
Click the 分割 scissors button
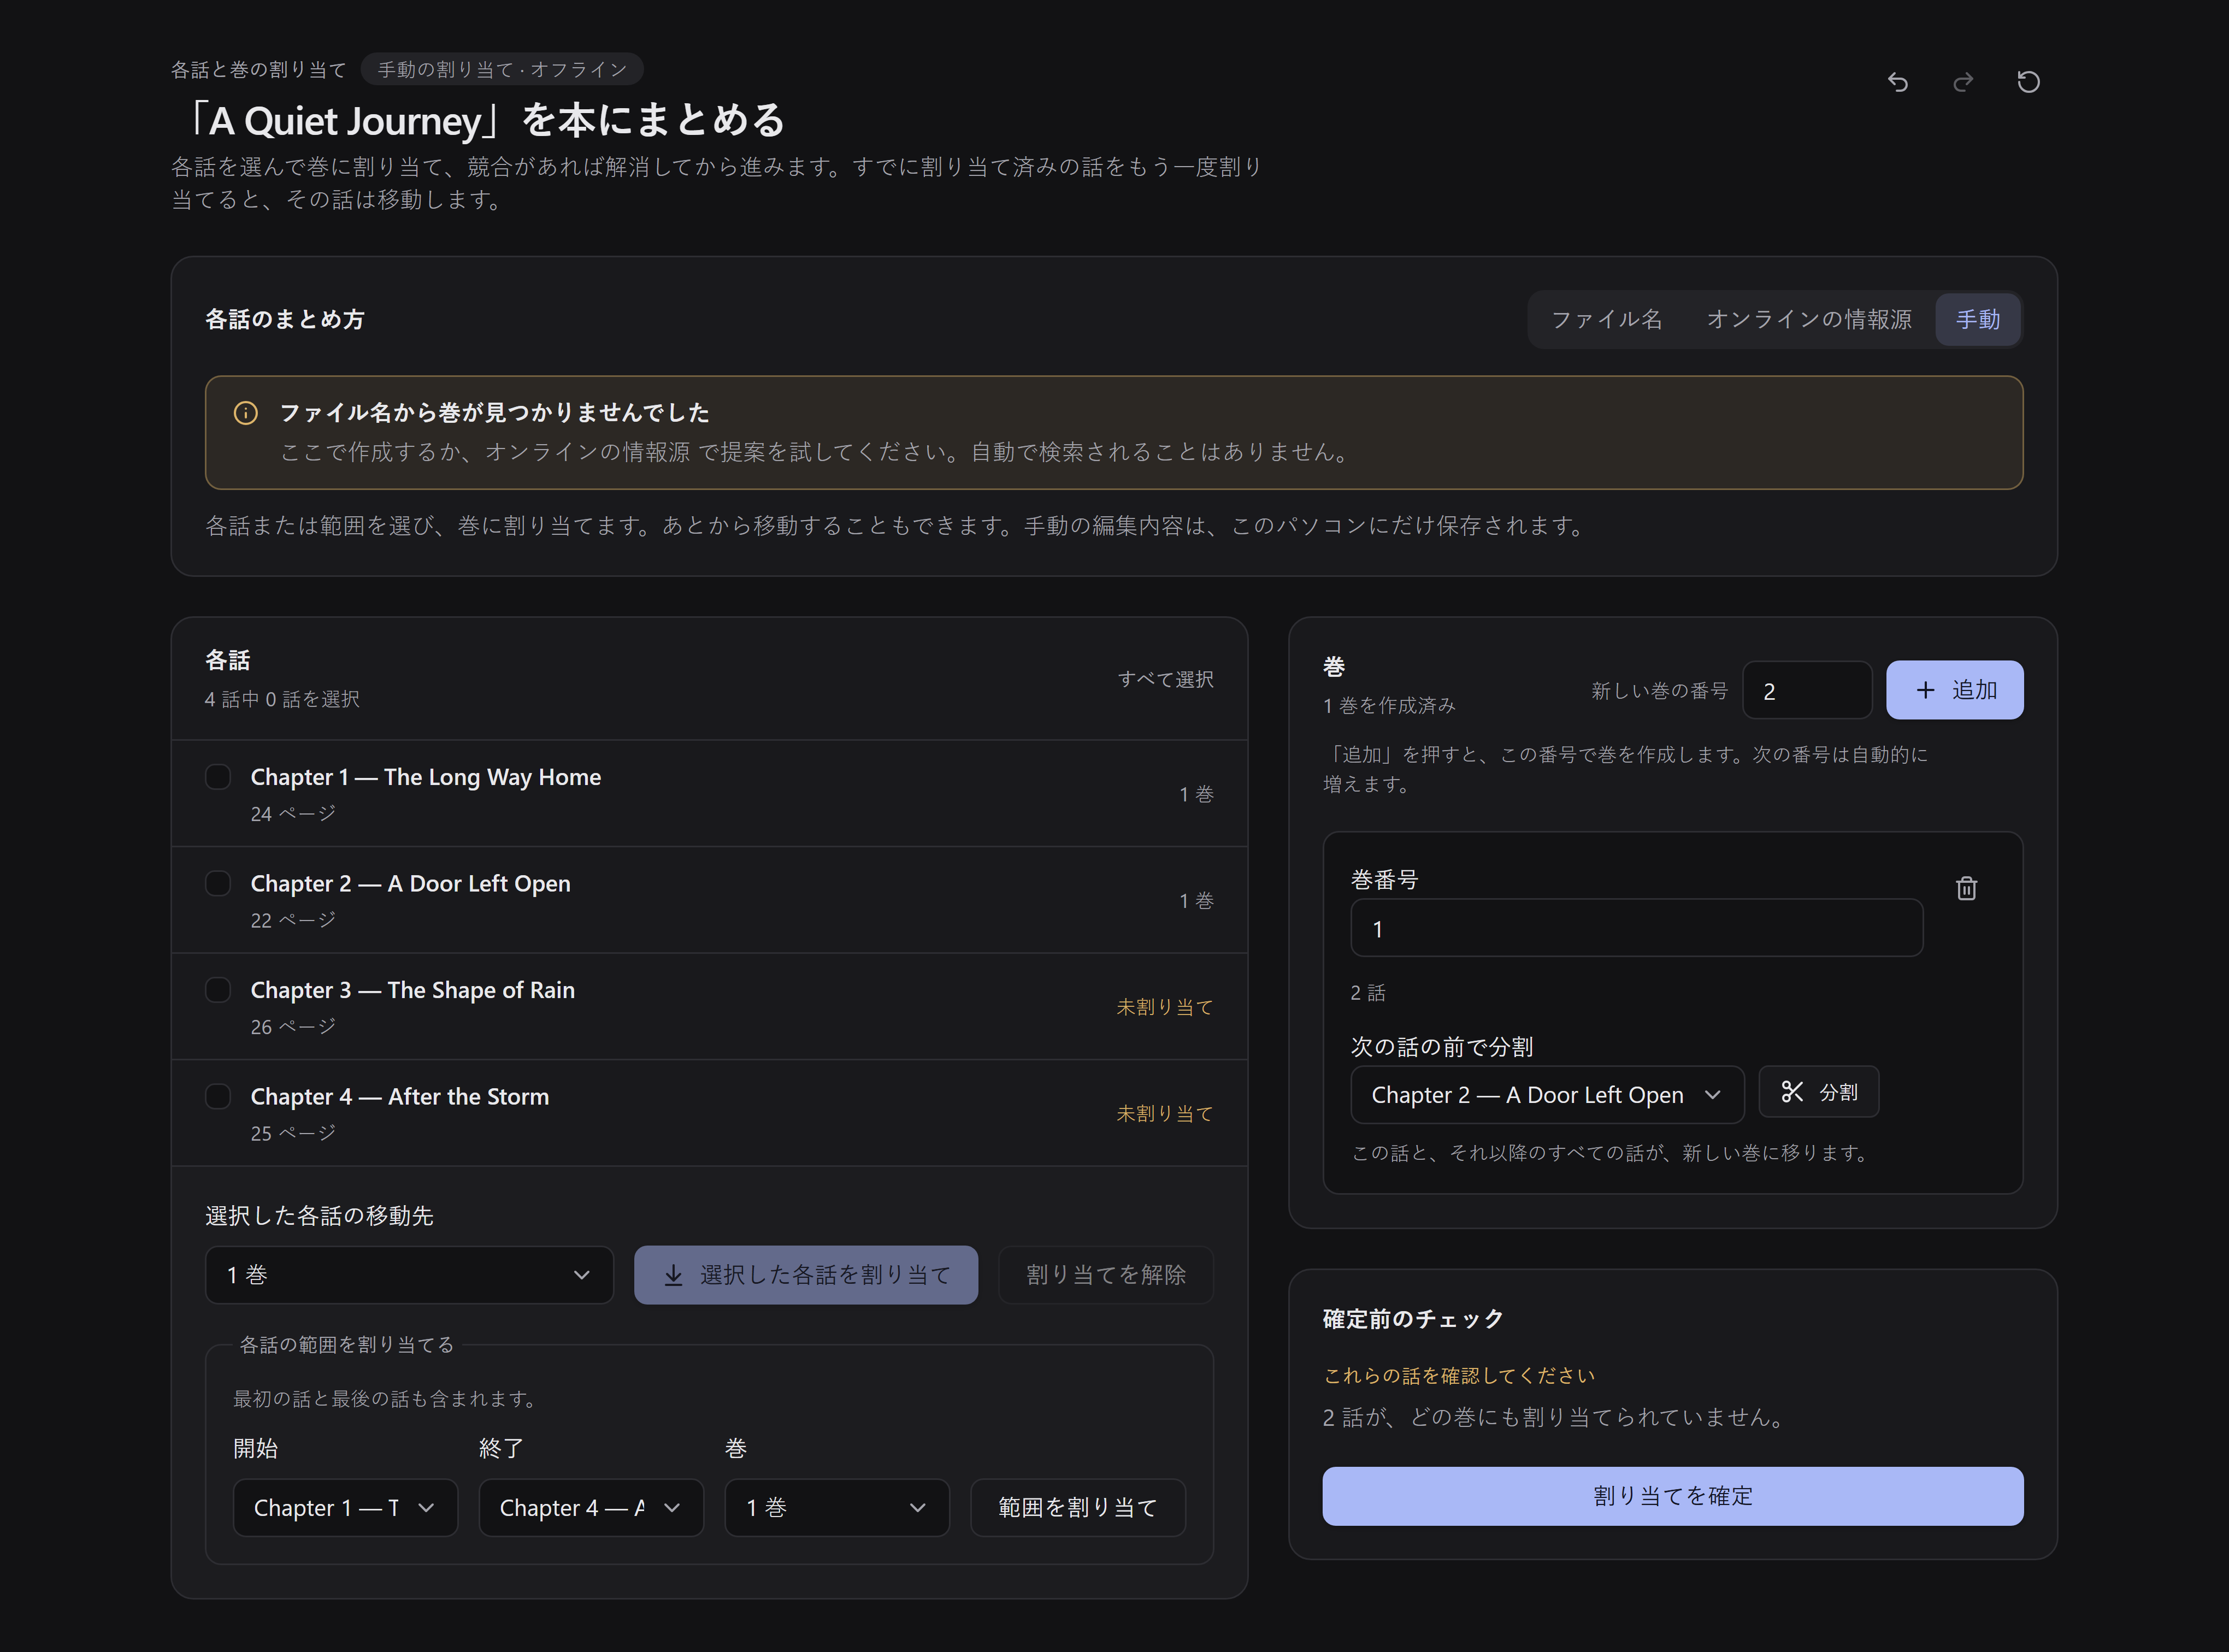pos(1818,1092)
